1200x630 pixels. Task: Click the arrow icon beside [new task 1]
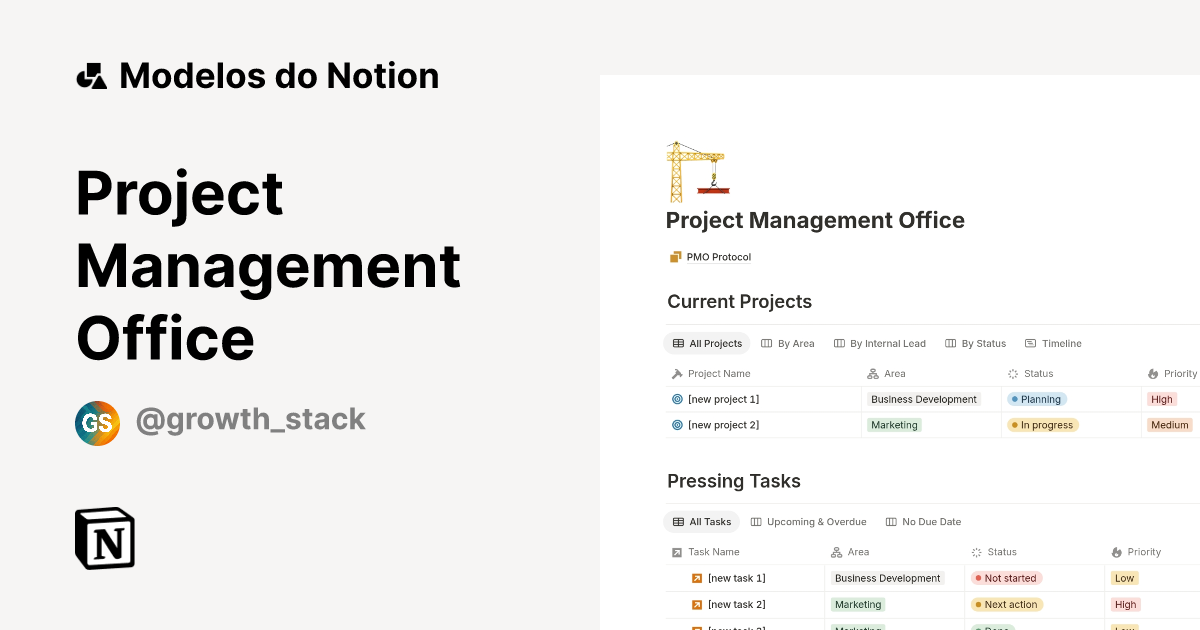(x=696, y=578)
